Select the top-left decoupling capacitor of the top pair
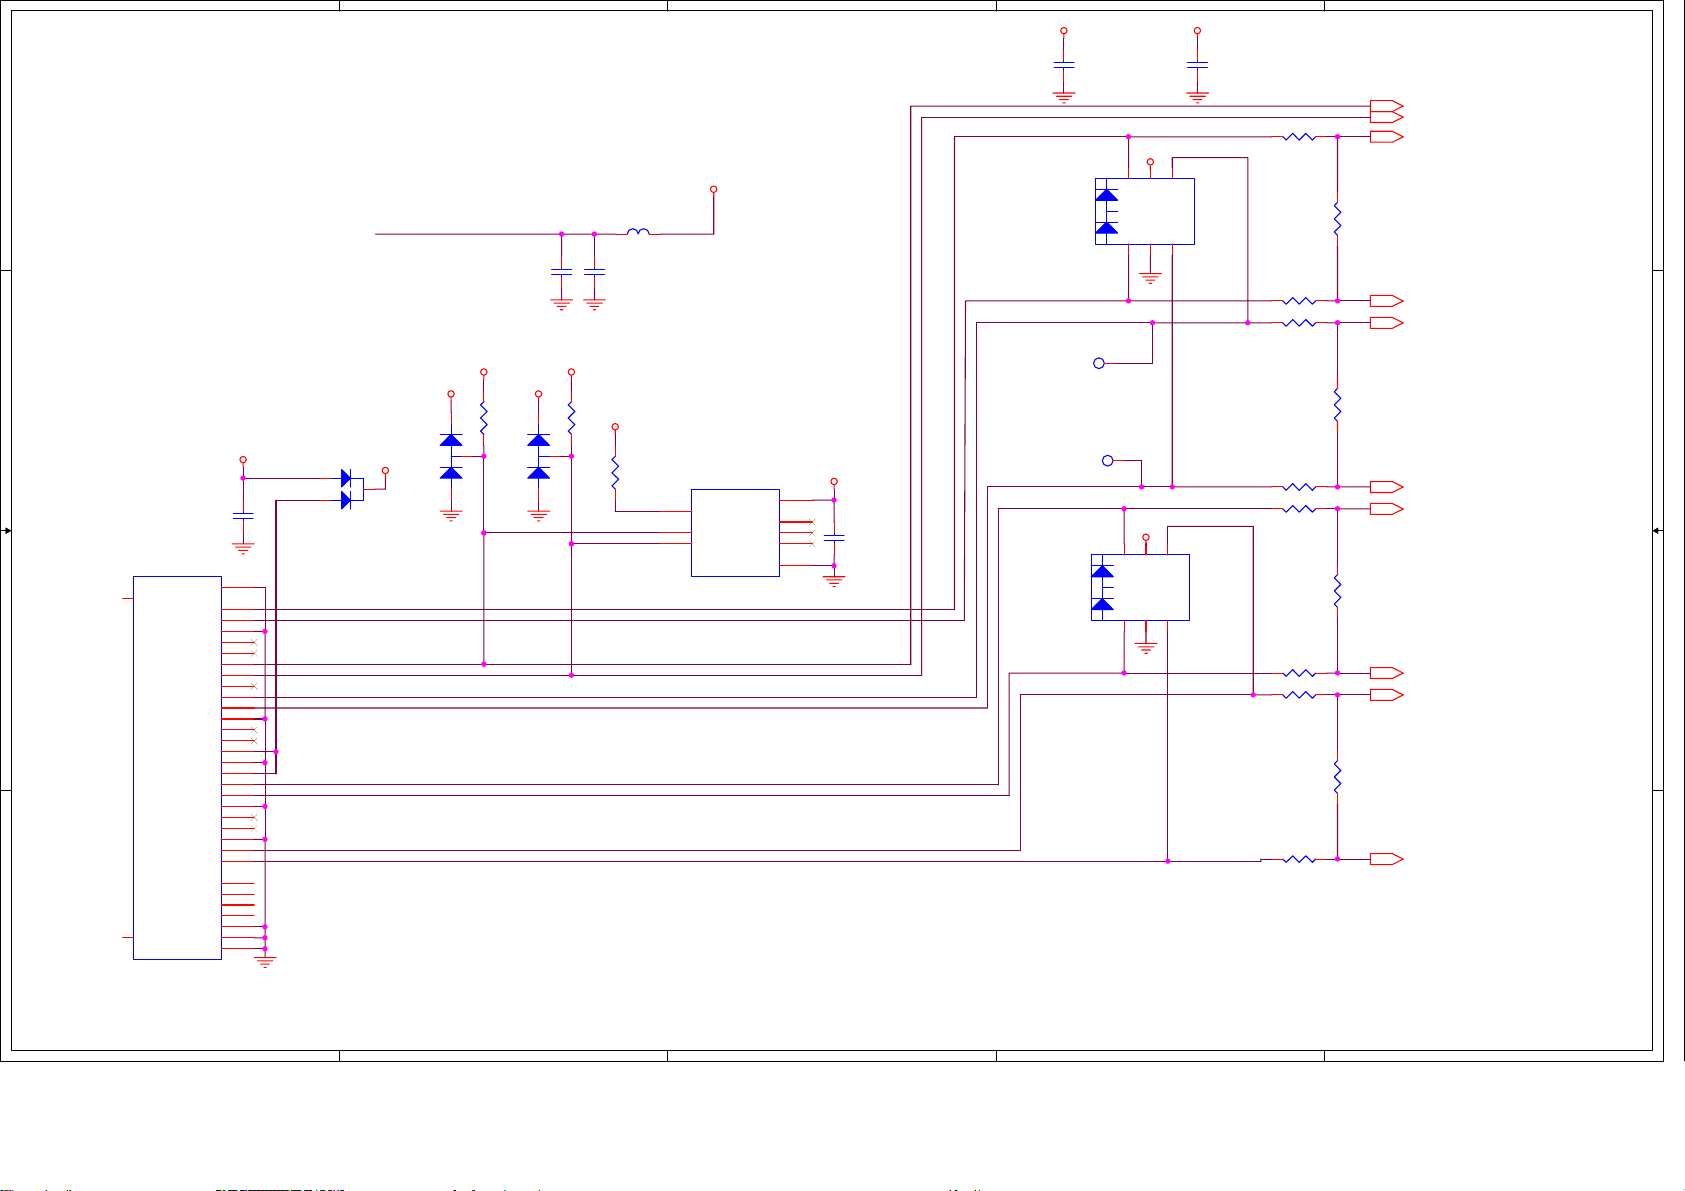 pos(1064,64)
